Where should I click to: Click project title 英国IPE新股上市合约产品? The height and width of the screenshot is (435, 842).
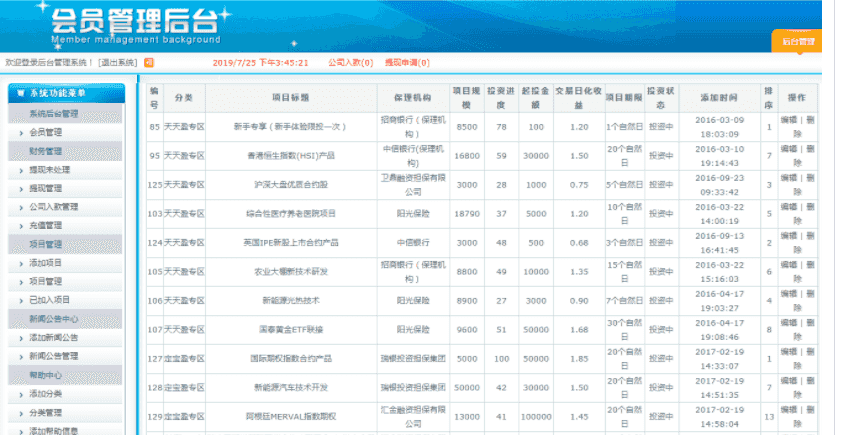coord(291,243)
